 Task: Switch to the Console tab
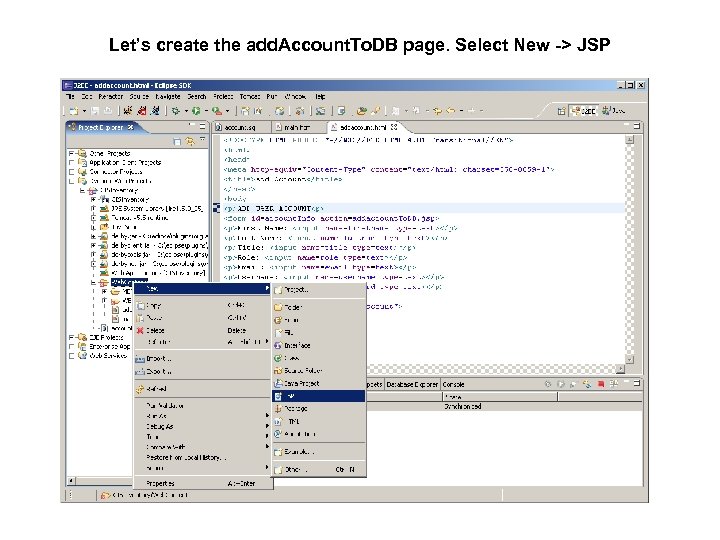click(x=453, y=384)
